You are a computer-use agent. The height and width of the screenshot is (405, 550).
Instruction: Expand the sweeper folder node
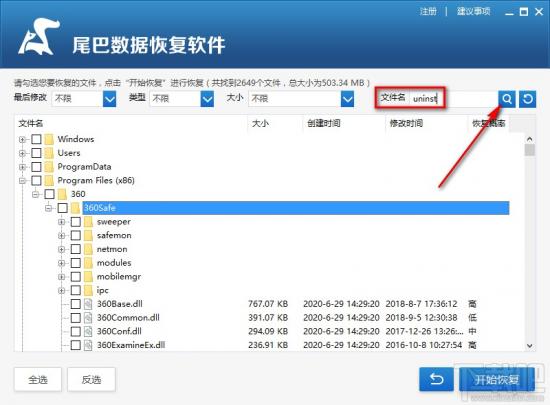pyautogui.click(x=62, y=222)
